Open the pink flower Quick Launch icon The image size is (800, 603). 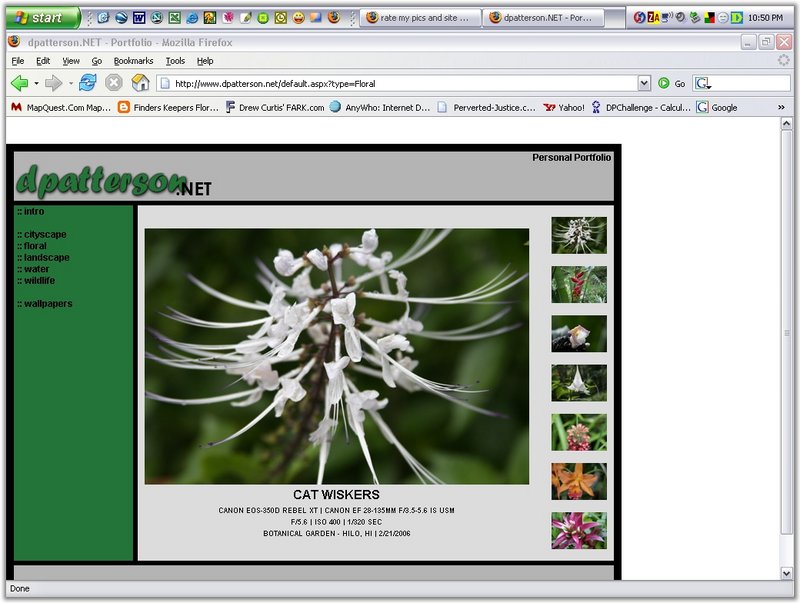pos(228,18)
